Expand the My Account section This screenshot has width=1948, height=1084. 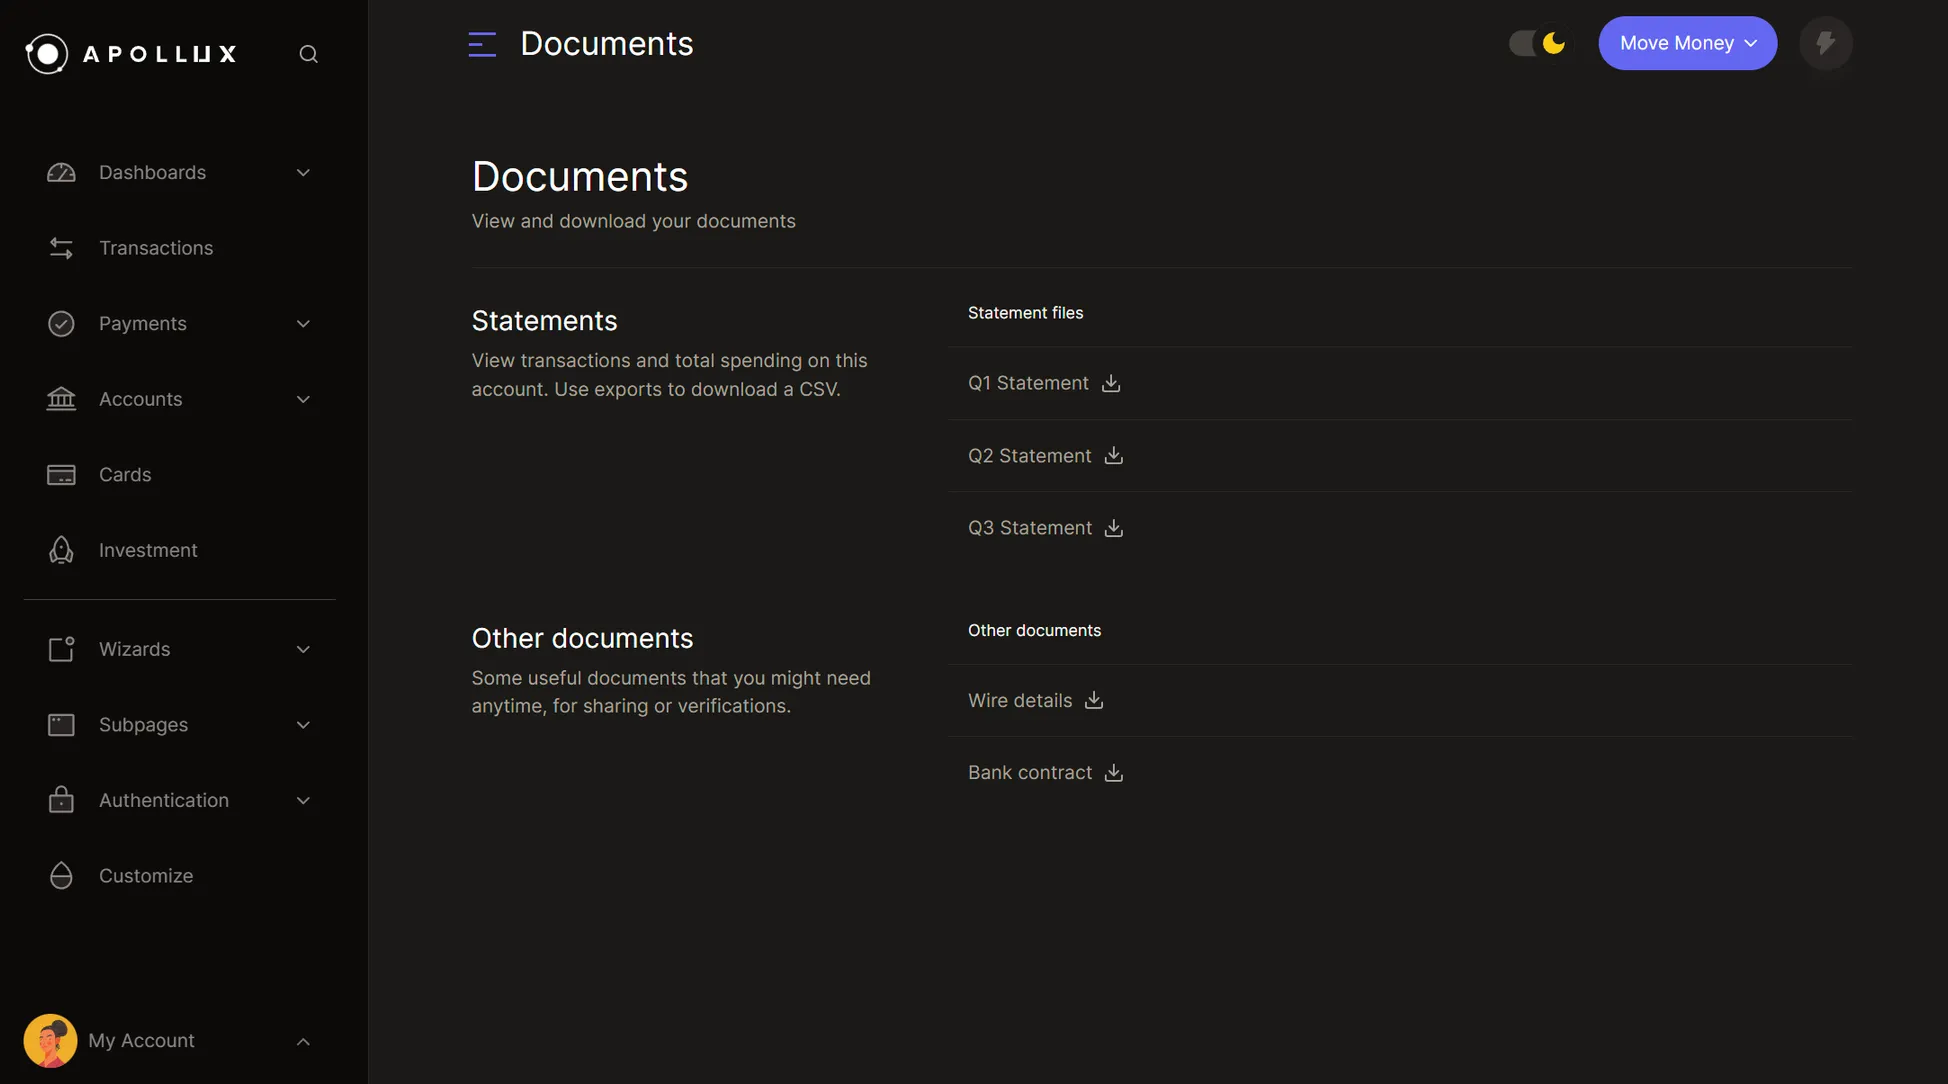[300, 1040]
